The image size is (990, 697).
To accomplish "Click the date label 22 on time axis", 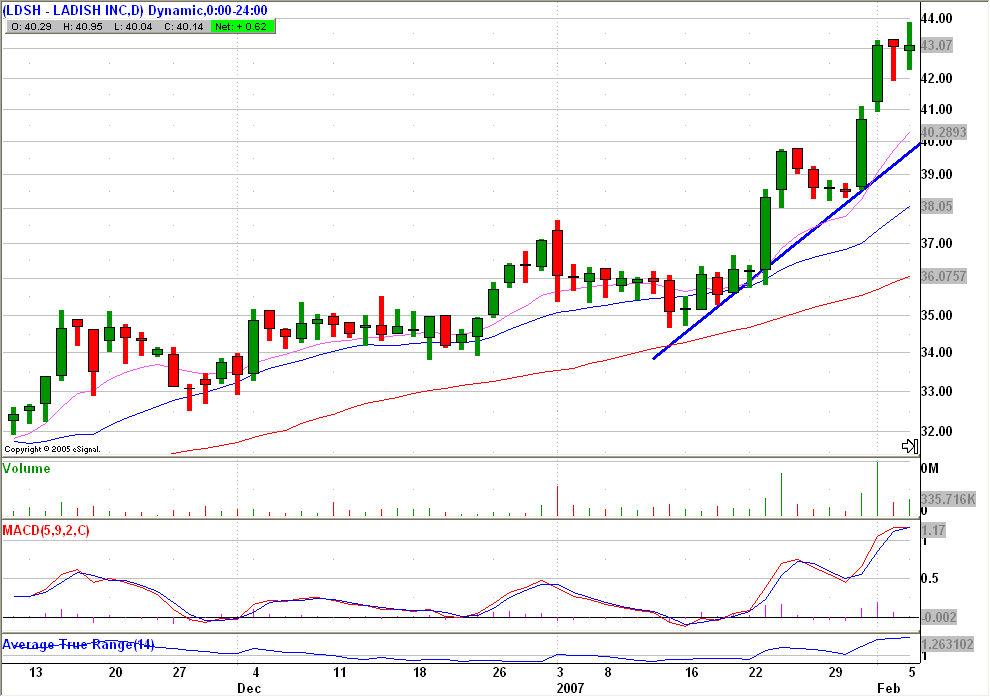I will (756, 672).
